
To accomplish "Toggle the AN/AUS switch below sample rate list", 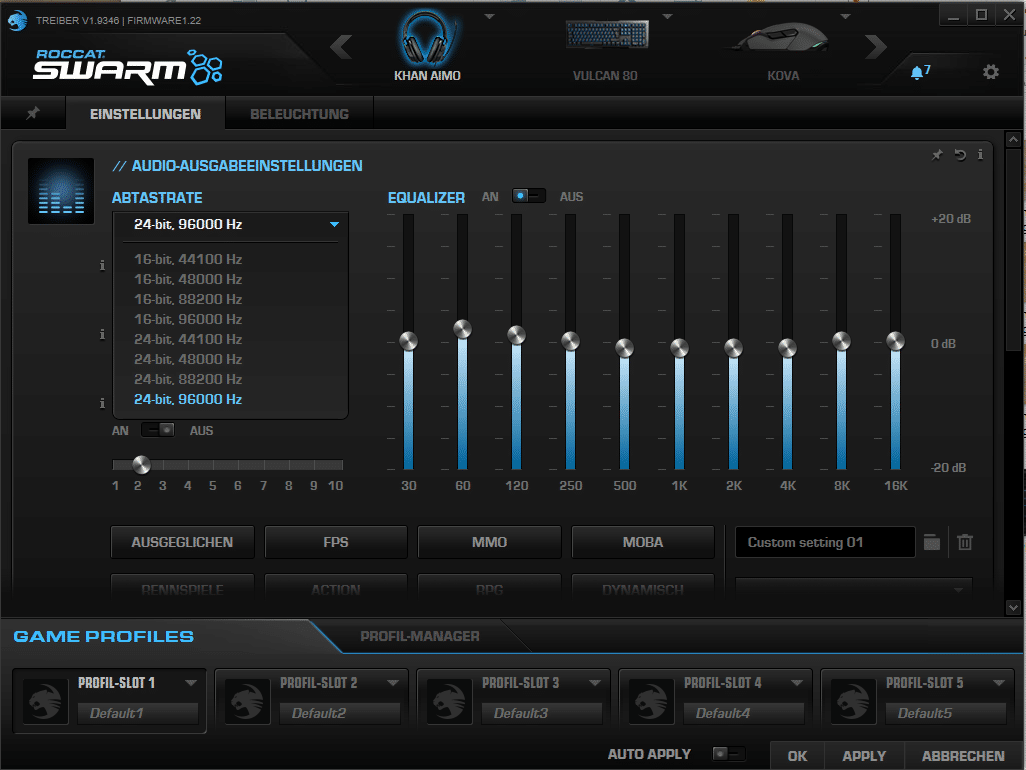I will 158,430.
